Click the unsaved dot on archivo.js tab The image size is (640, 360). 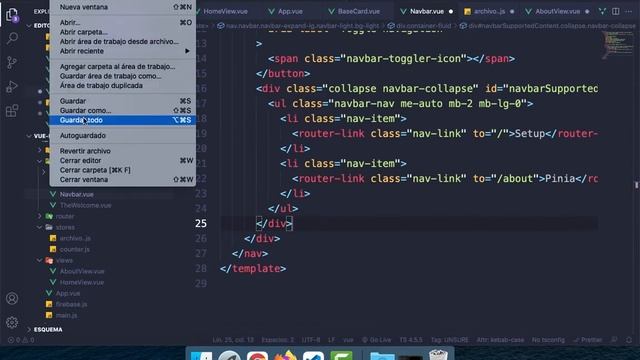[x=512, y=11]
